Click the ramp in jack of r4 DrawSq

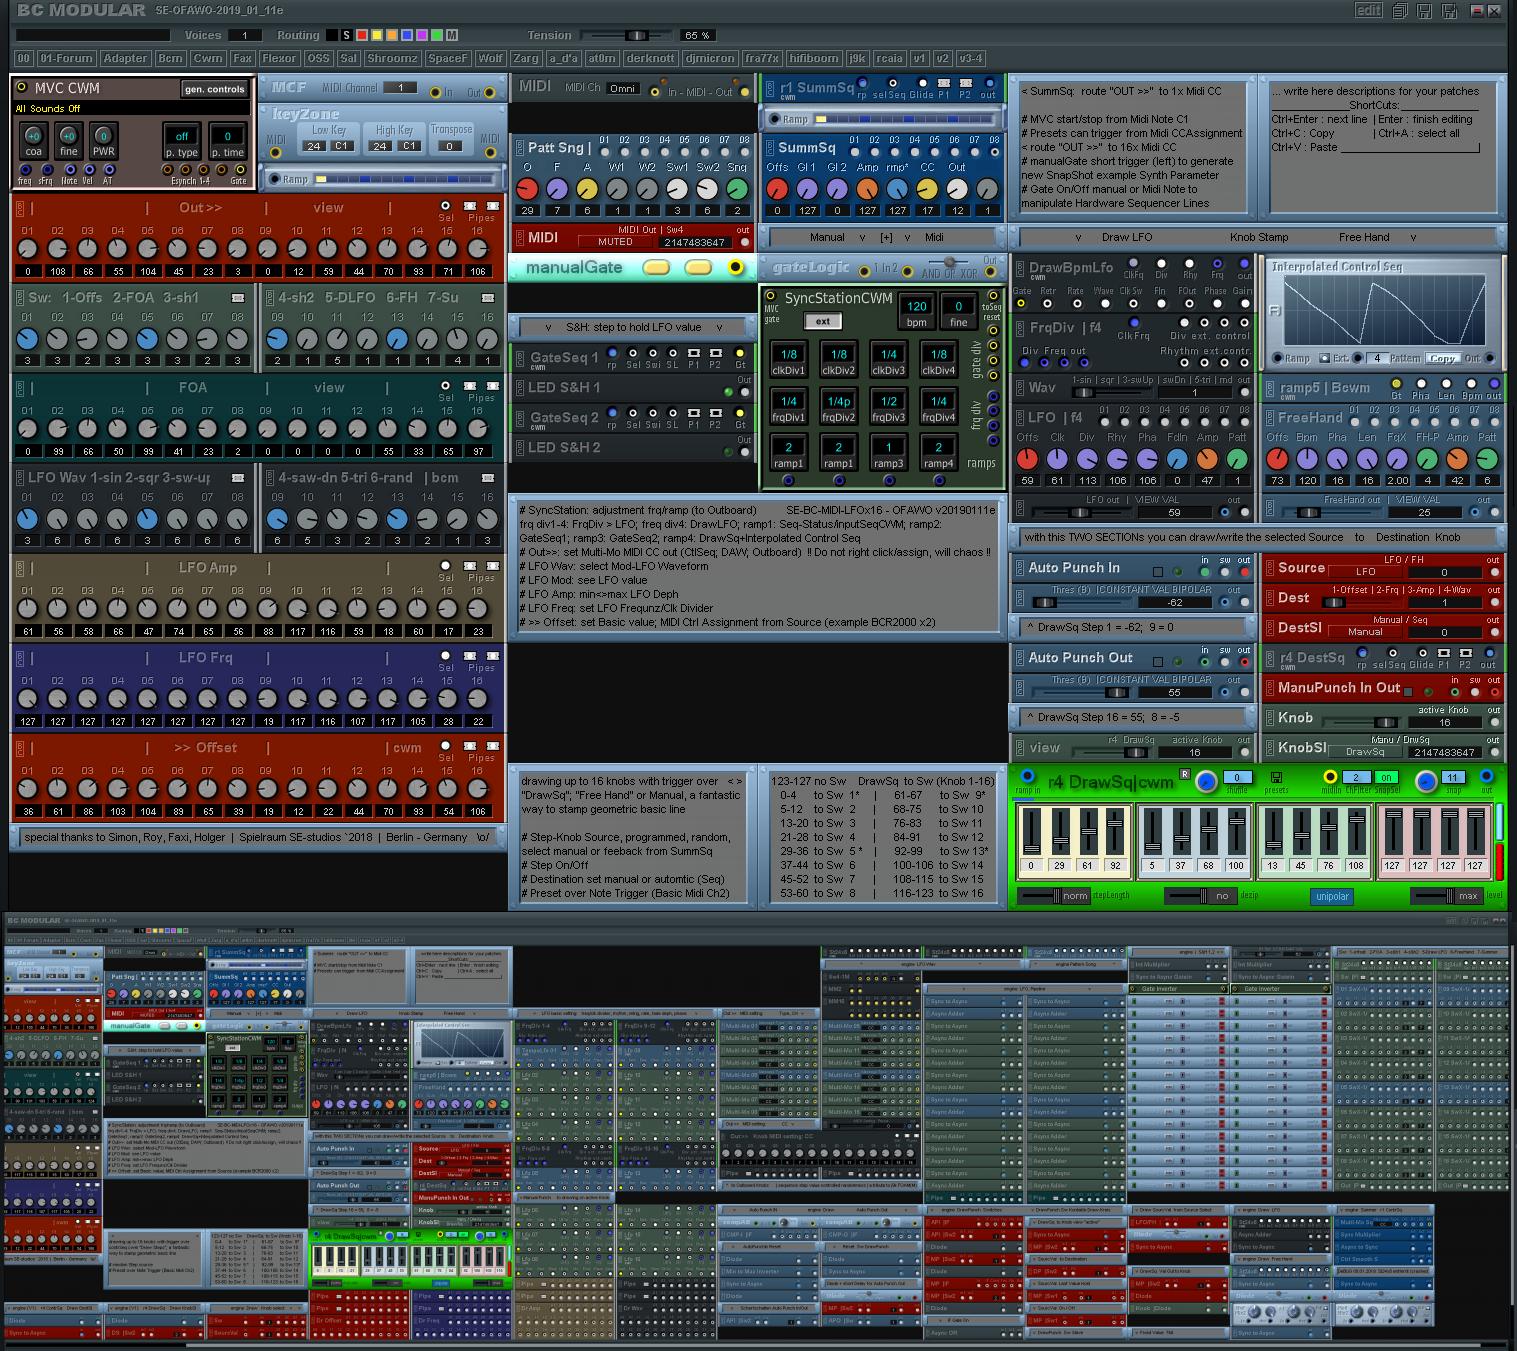click(1027, 775)
